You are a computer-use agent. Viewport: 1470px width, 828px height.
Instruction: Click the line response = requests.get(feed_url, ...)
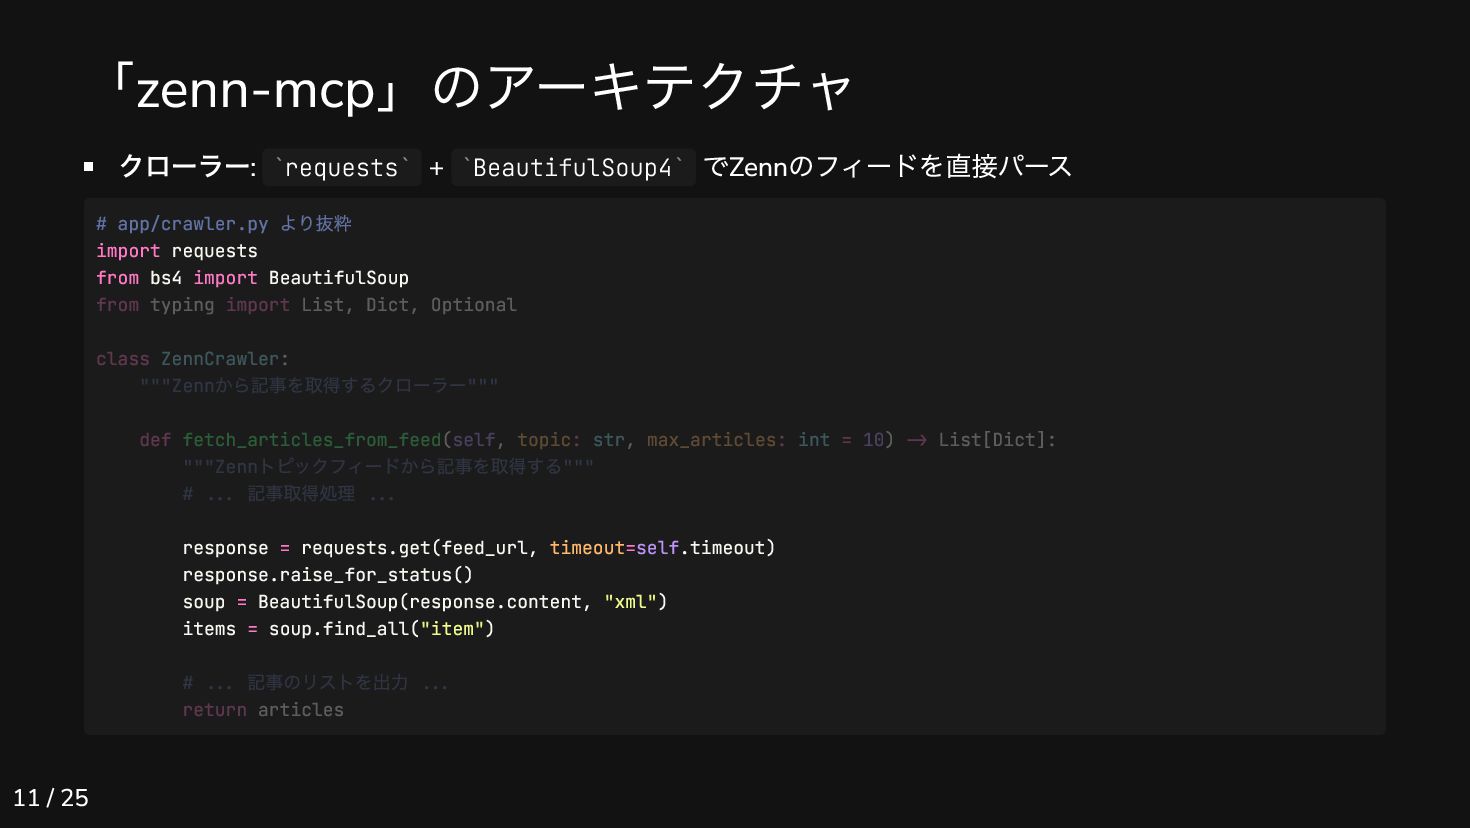tap(479, 548)
